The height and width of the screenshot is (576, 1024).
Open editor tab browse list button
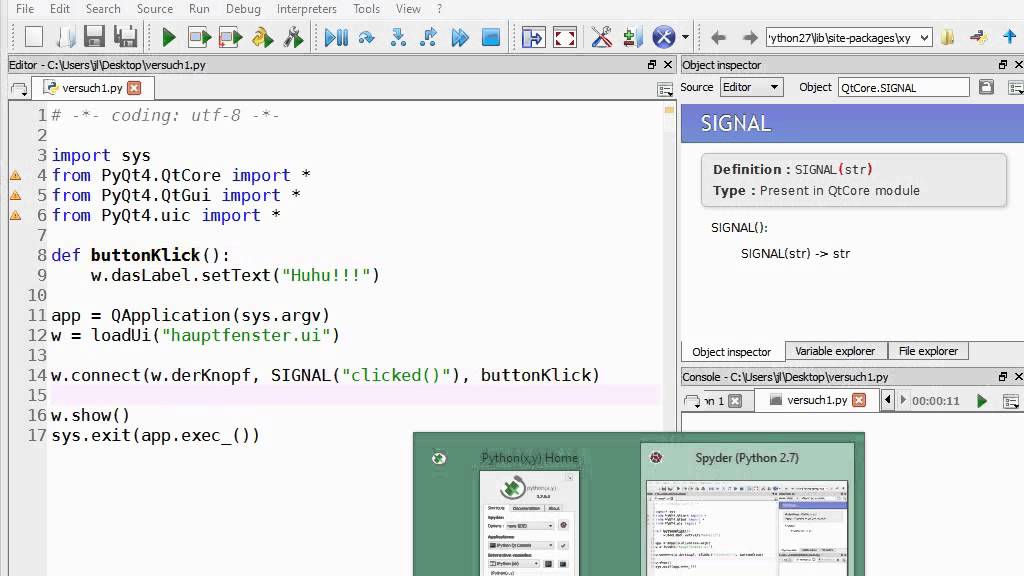coord(20,89)
